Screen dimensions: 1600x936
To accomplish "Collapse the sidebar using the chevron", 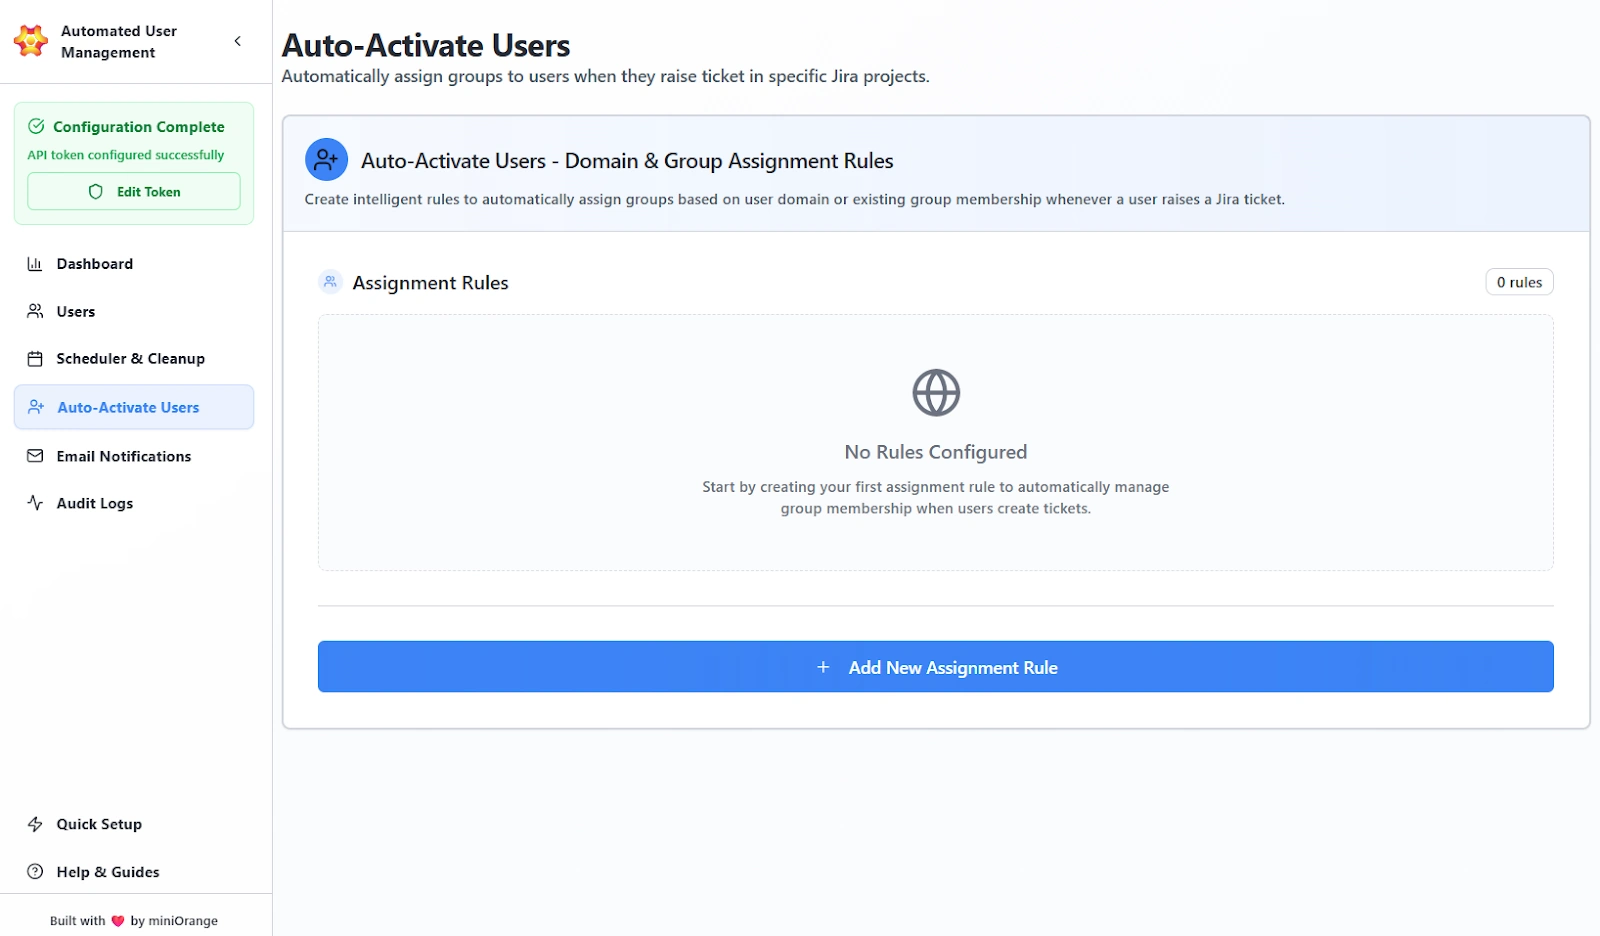I will pos(238,41).
